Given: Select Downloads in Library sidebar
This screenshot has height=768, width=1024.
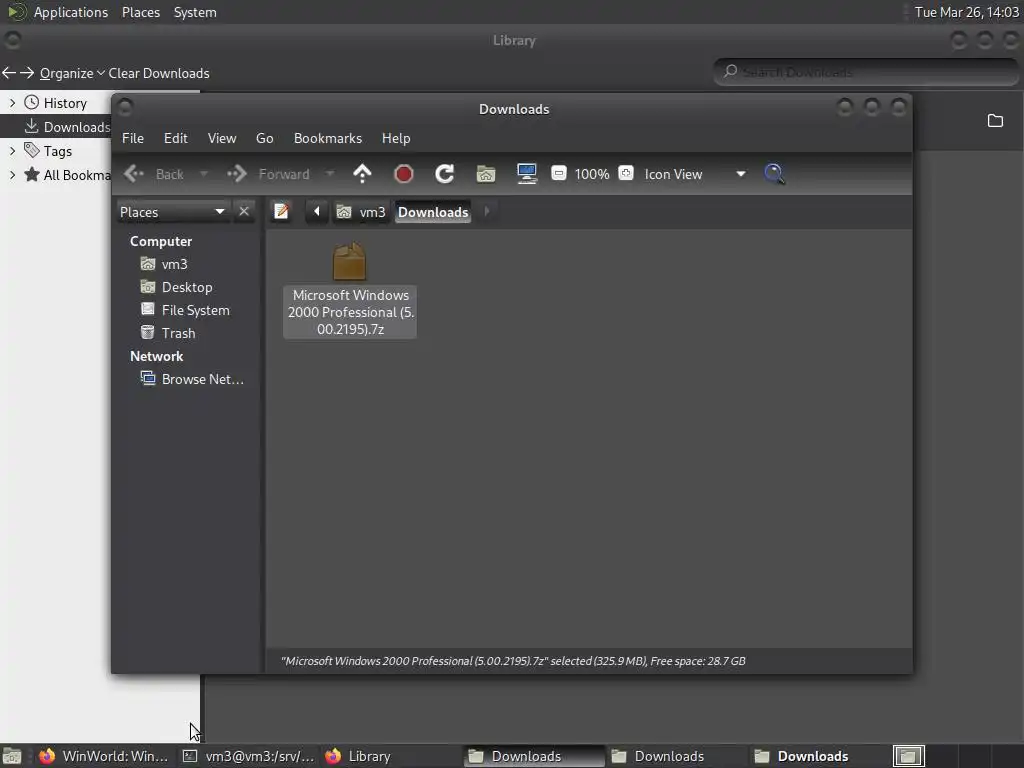Looking at the screenshot, I should pos(67,127).
